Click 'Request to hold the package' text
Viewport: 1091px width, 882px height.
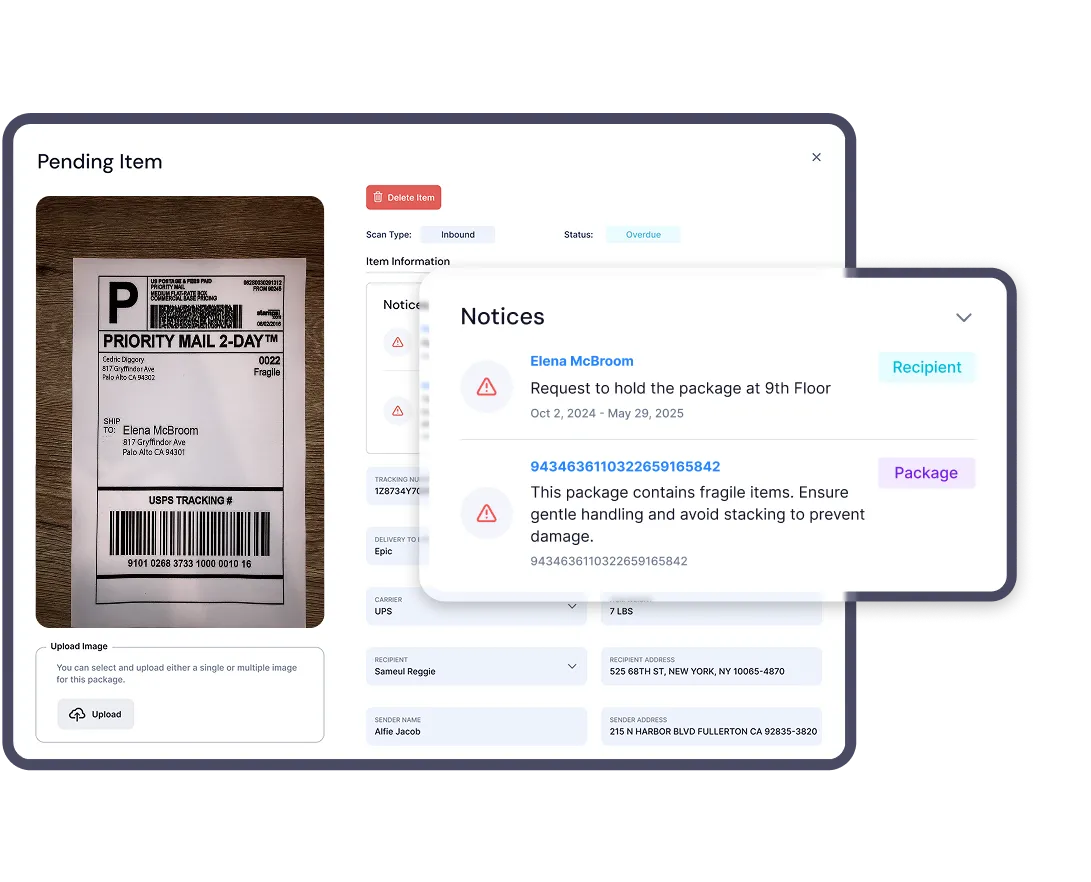(x=680, y=388)
